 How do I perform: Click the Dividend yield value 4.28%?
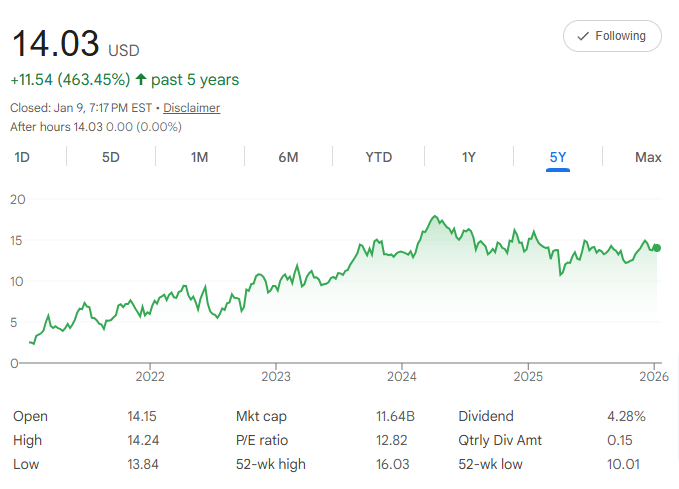(626, 416)
